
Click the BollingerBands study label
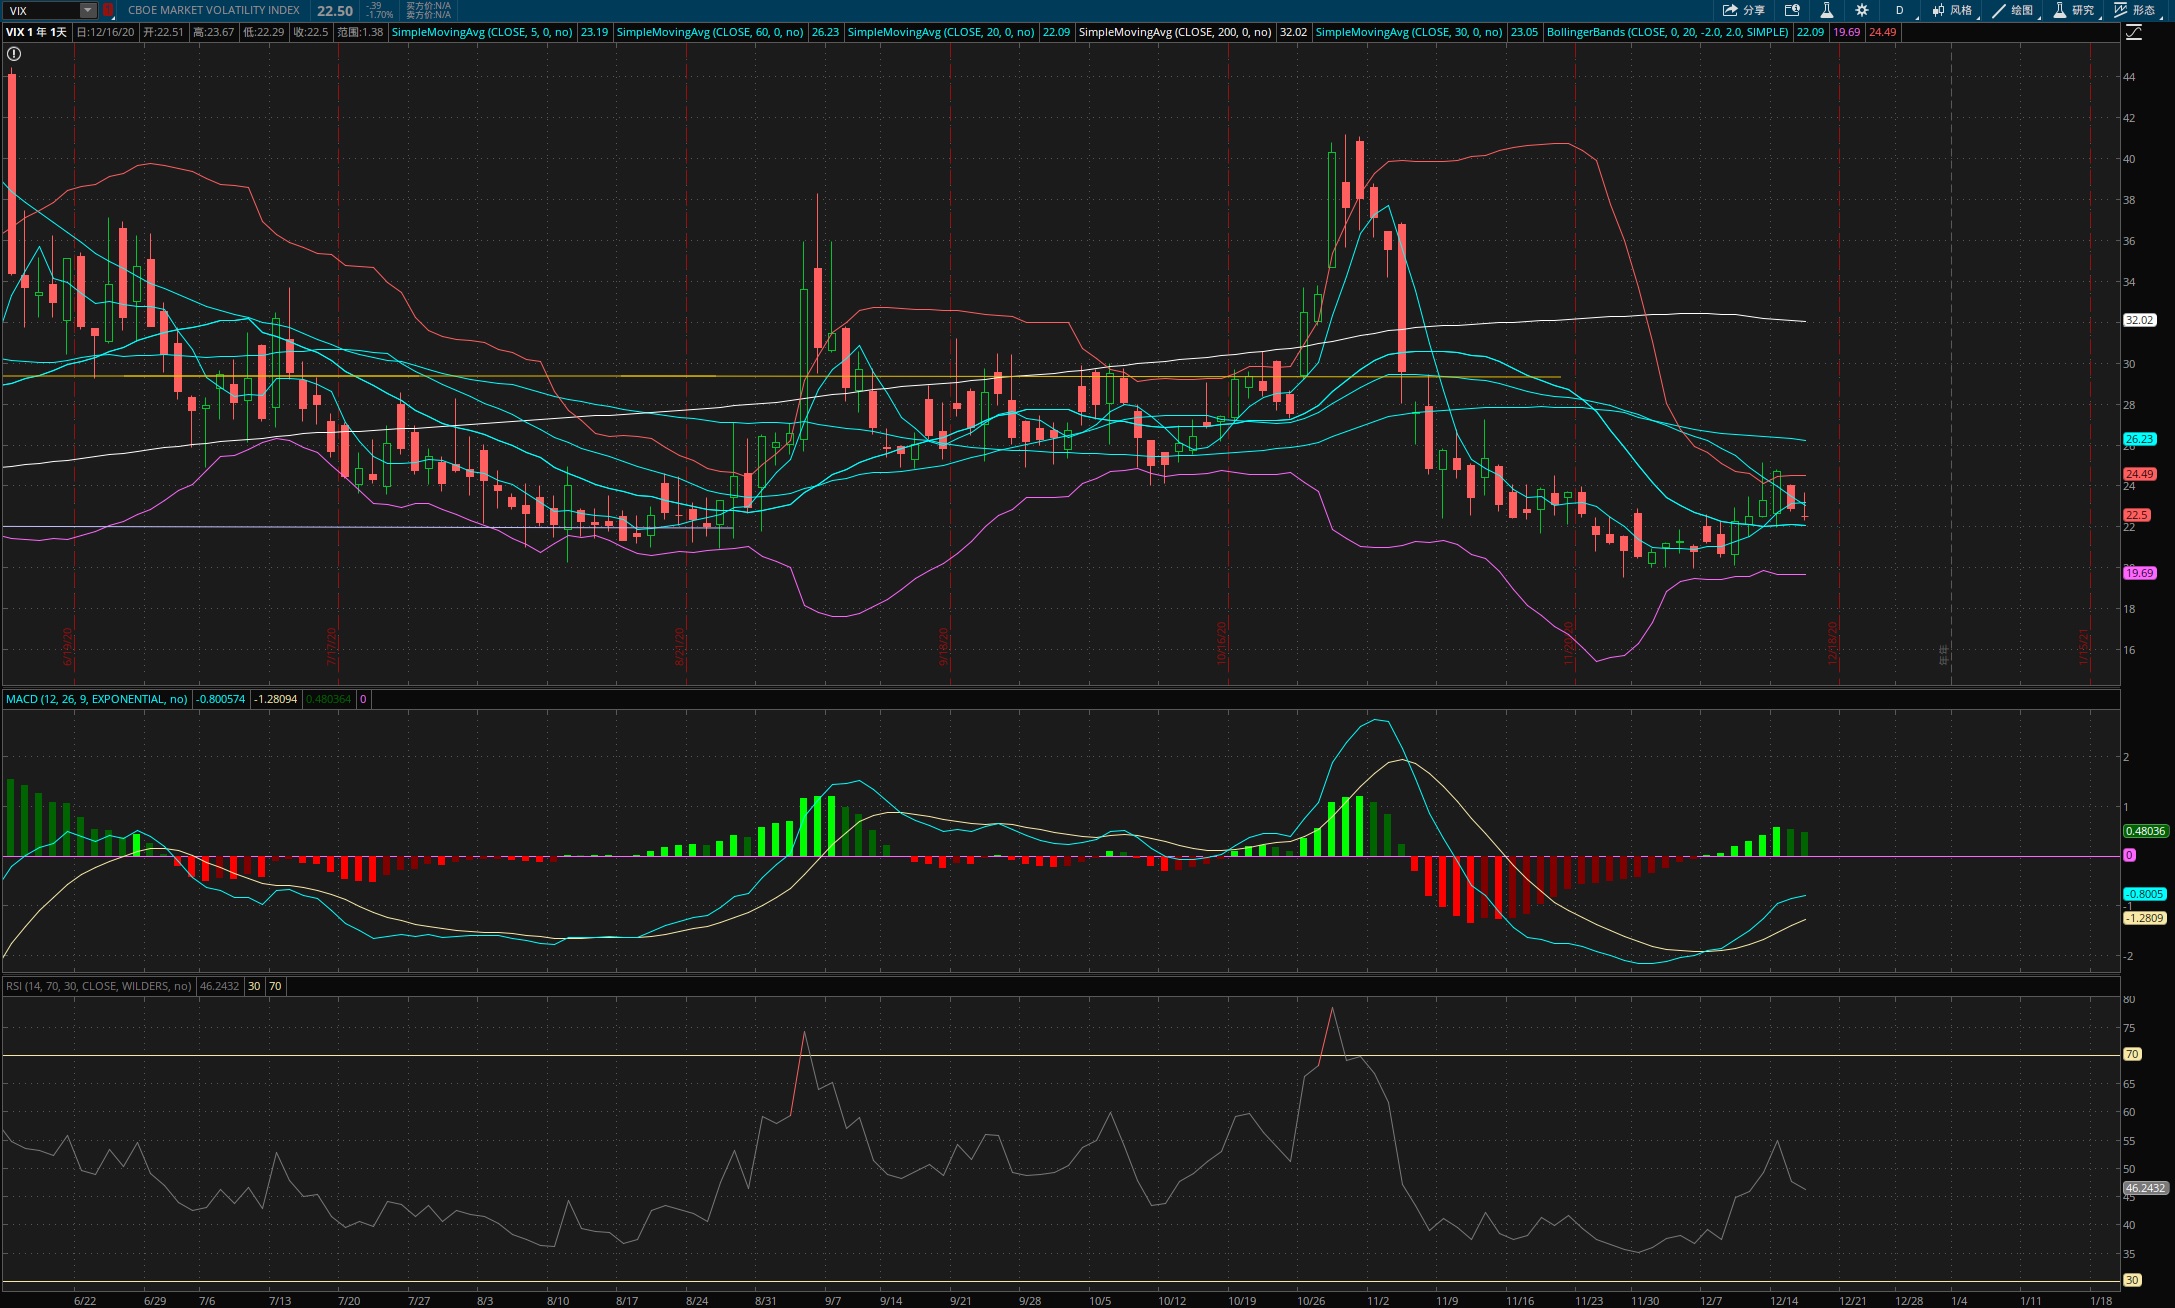point(1667,32)
